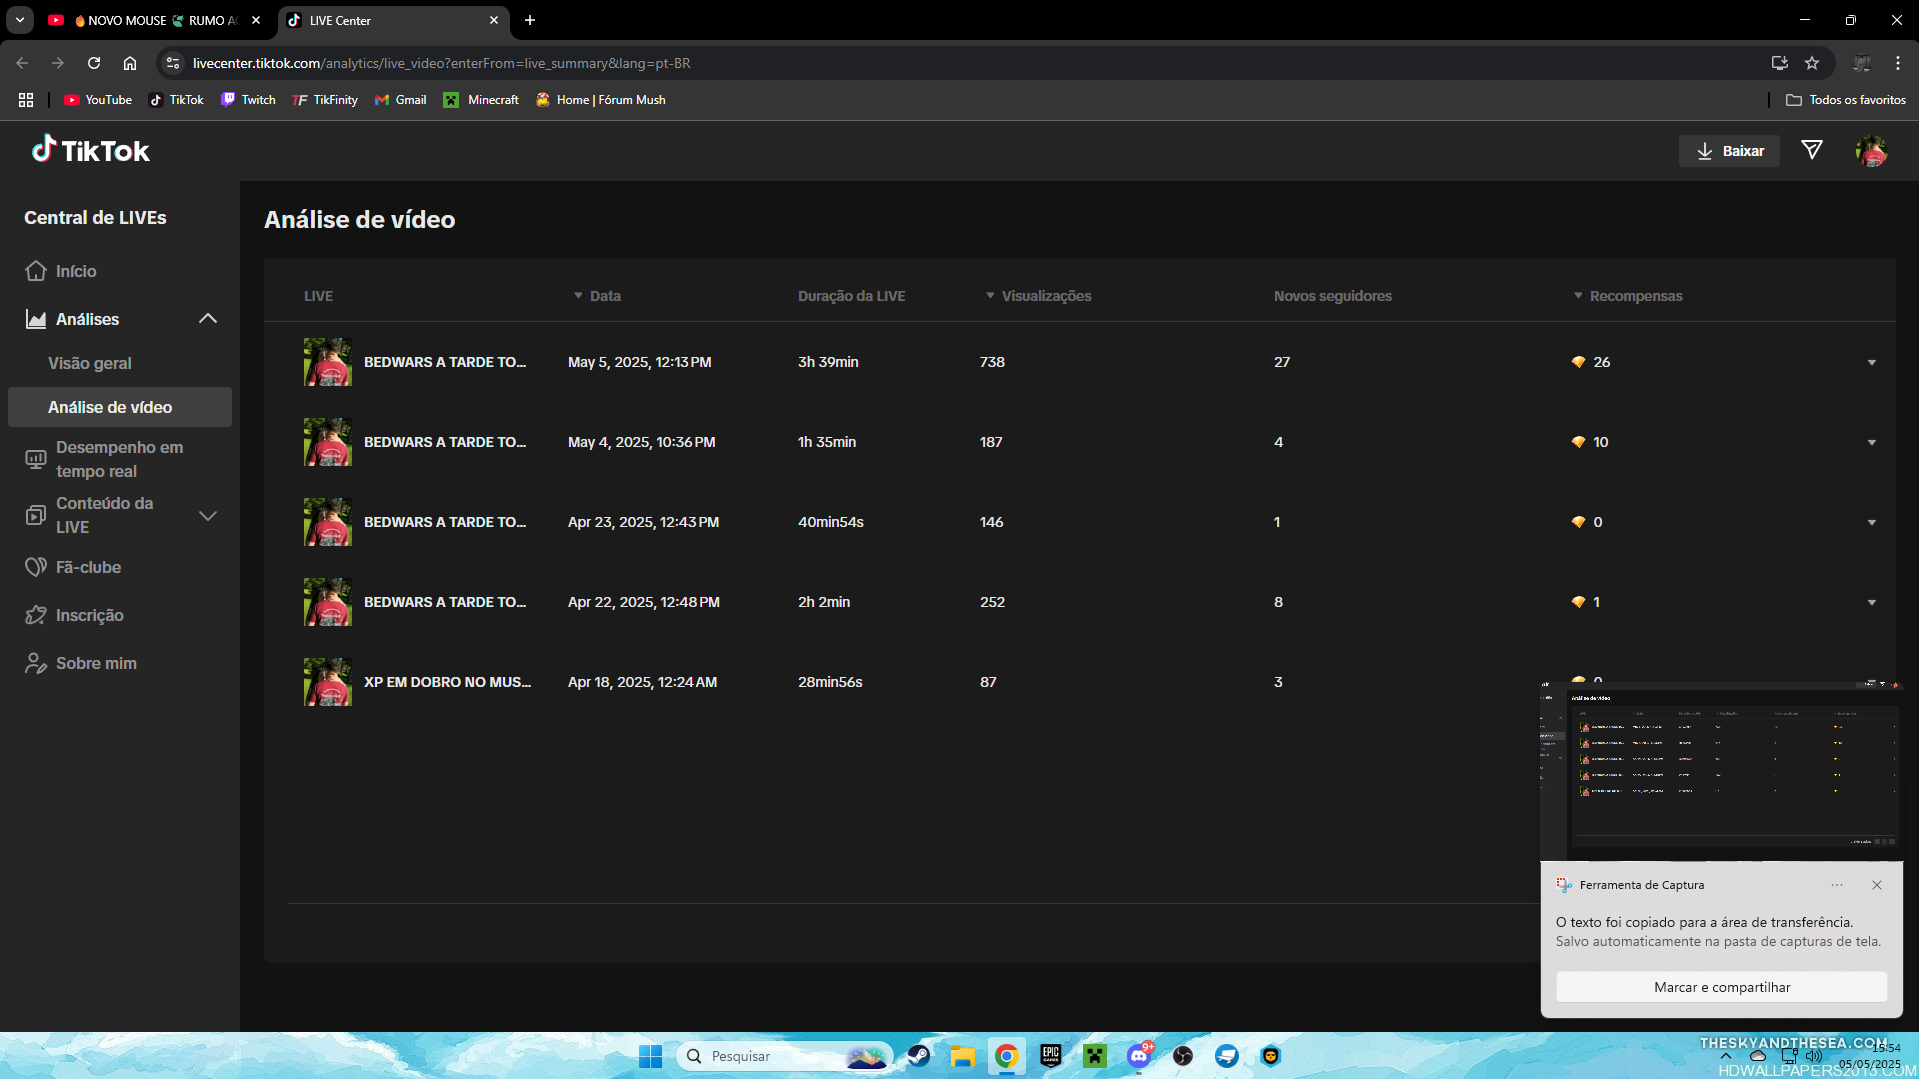1919x1079 pixels.
Task: Click thumbnail of XP EM DOBRO LIVE
Action: (328, 682)
